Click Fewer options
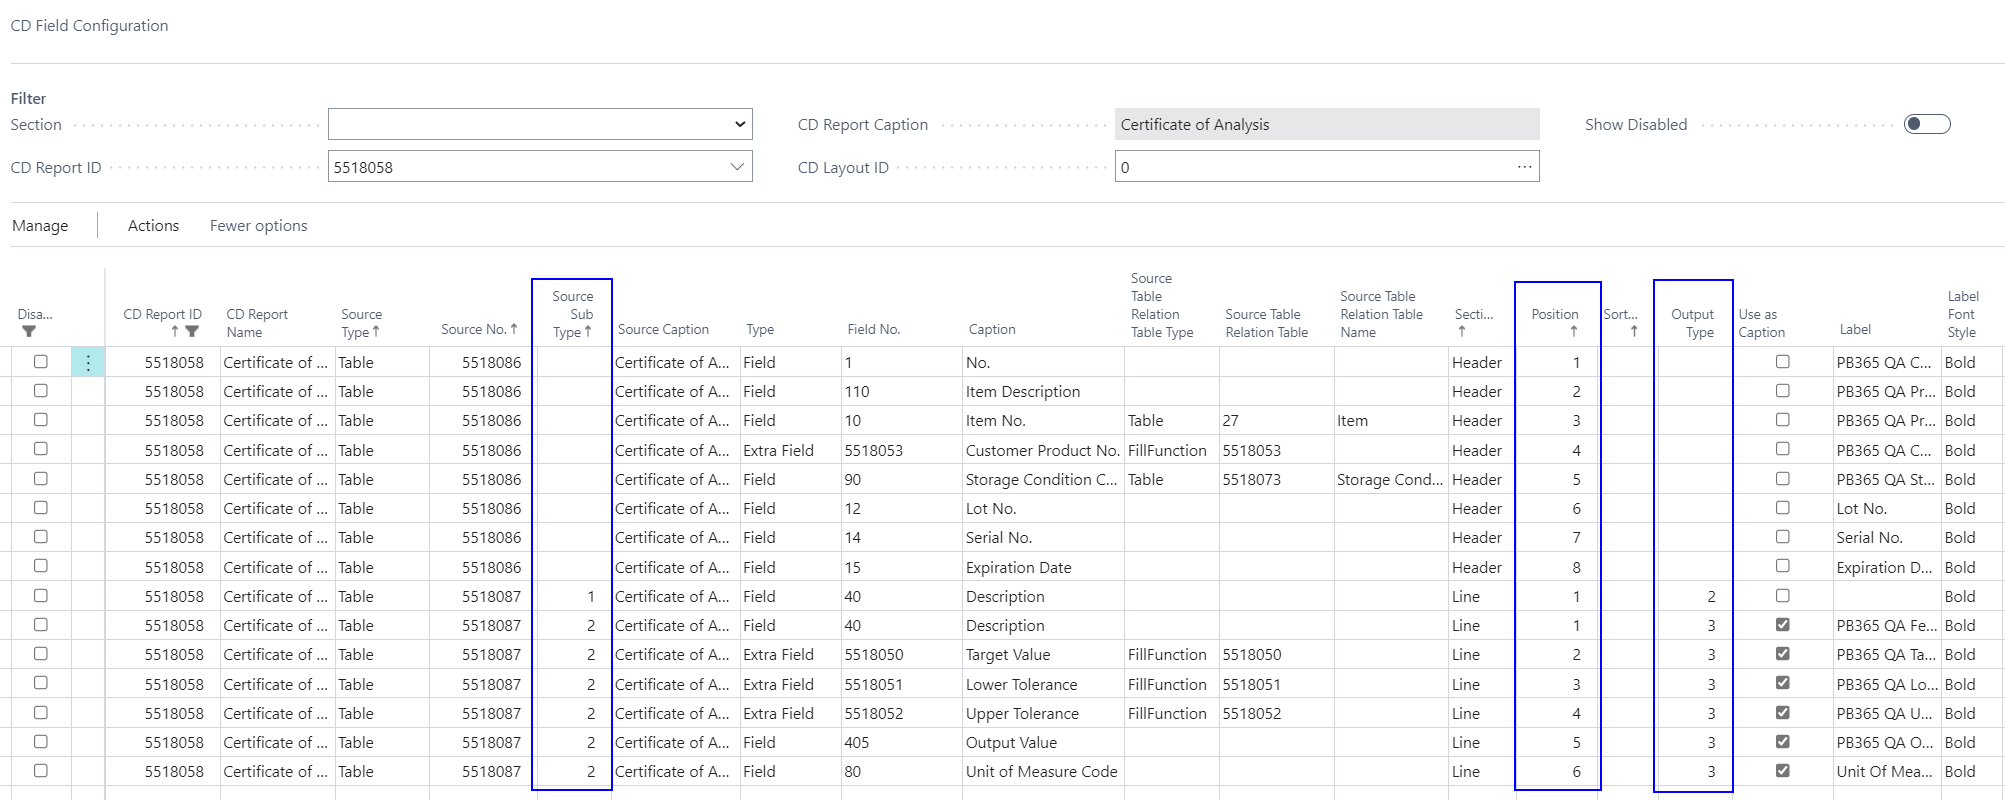Image resolution: width=2005 pixels, height=800 pixels. tap(259, 226)
